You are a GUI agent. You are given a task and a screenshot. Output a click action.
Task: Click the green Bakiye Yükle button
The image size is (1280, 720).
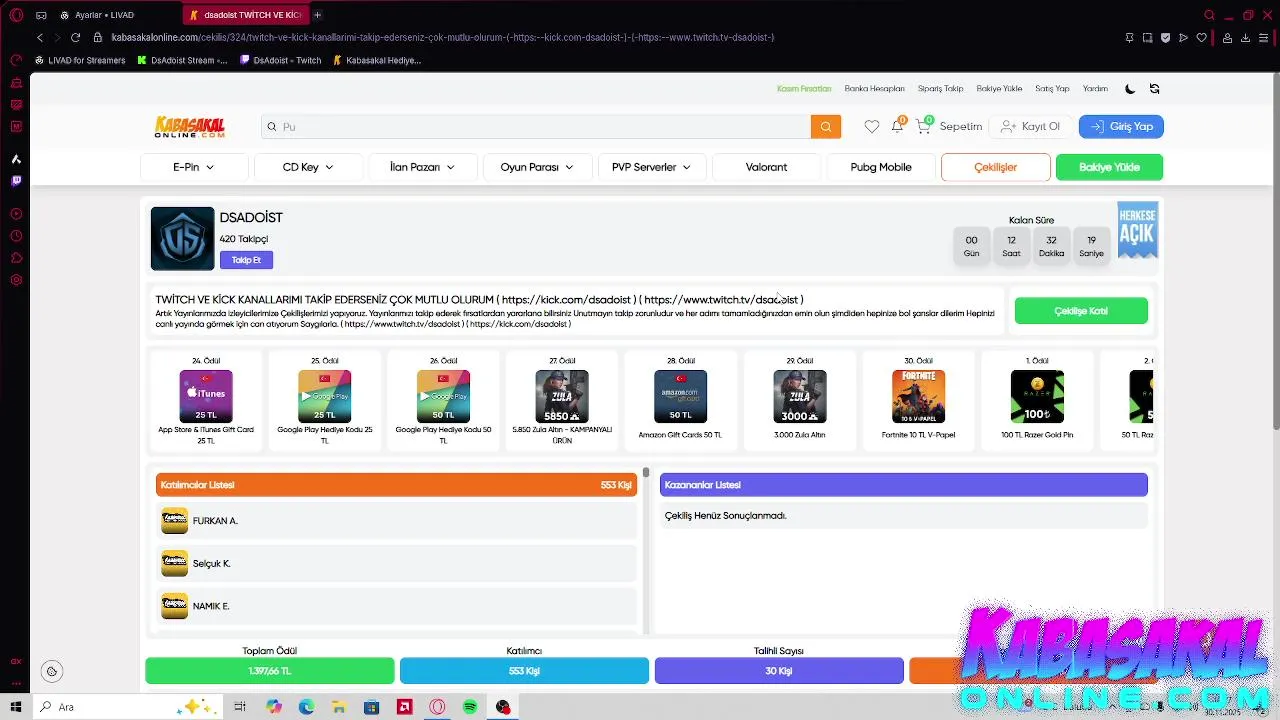click(1109, 167)
